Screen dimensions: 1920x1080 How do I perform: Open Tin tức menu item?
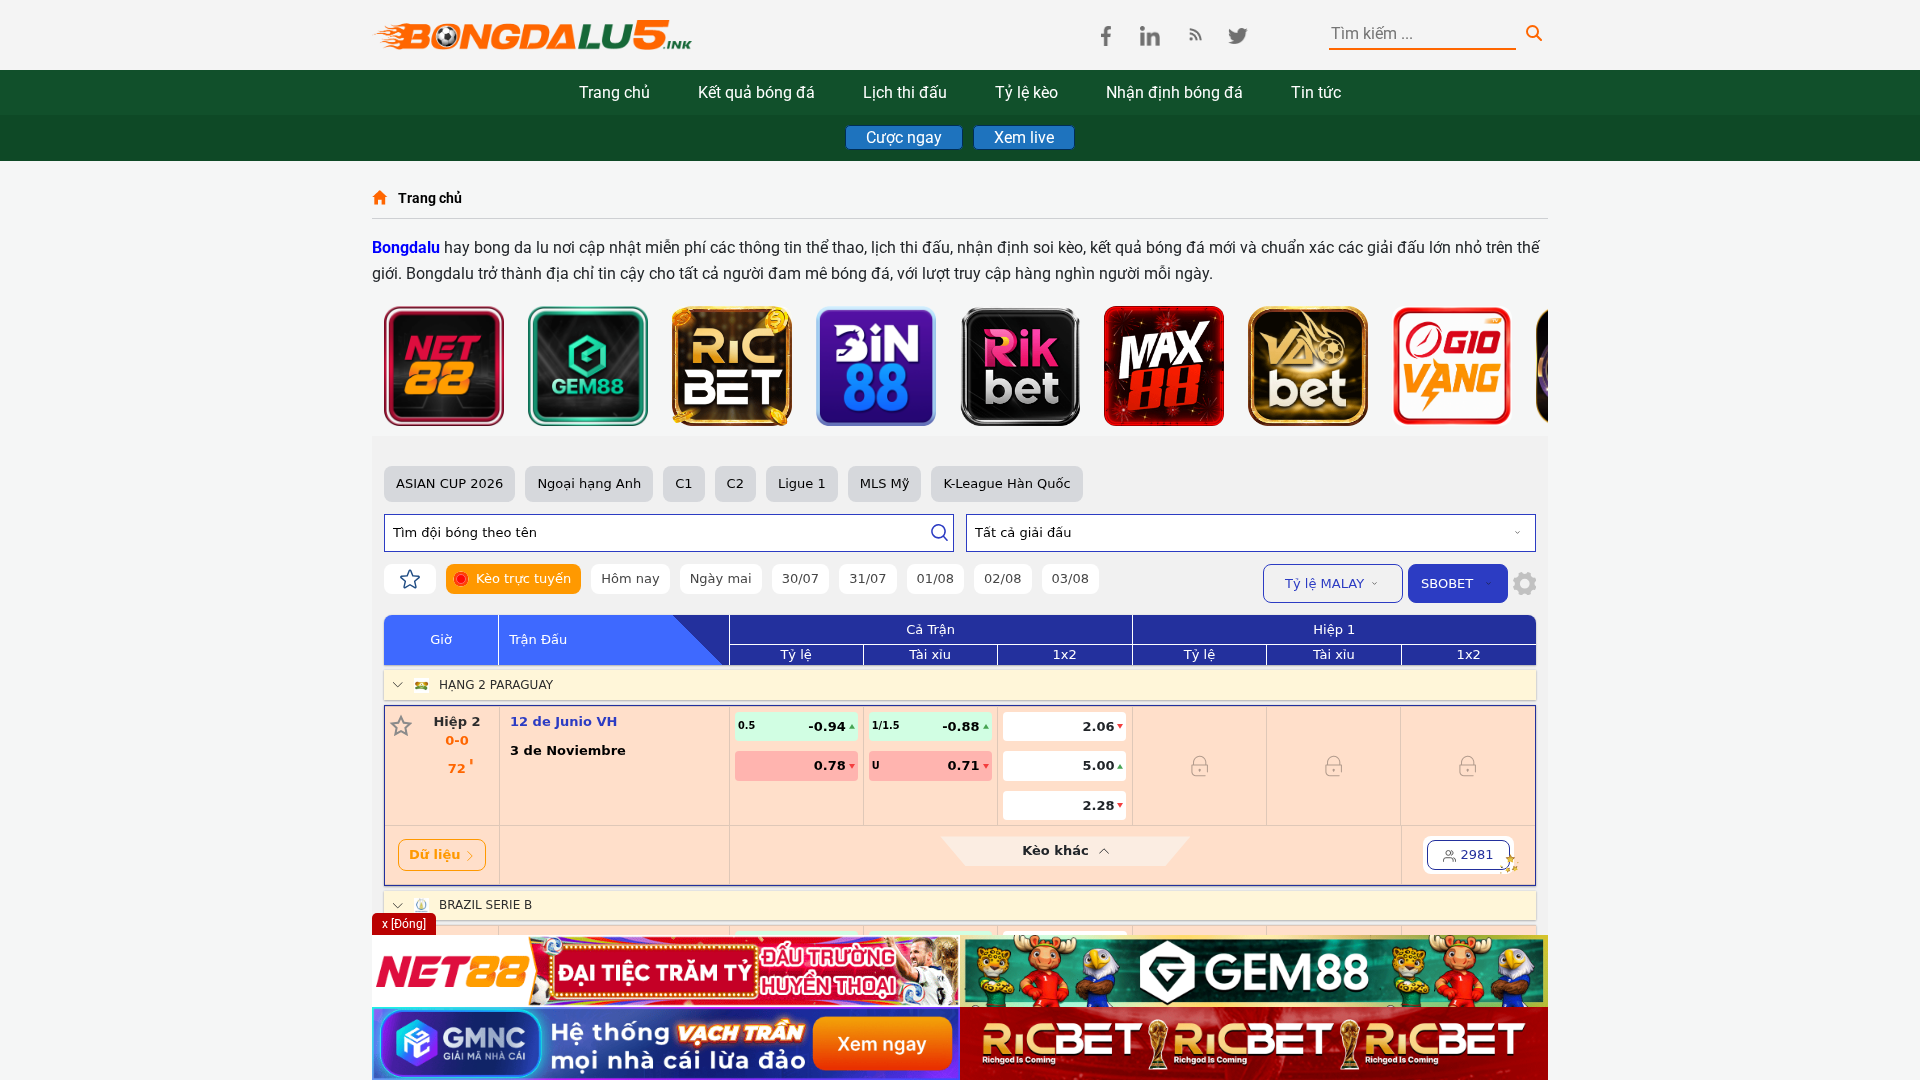[x=1316, y=93]
